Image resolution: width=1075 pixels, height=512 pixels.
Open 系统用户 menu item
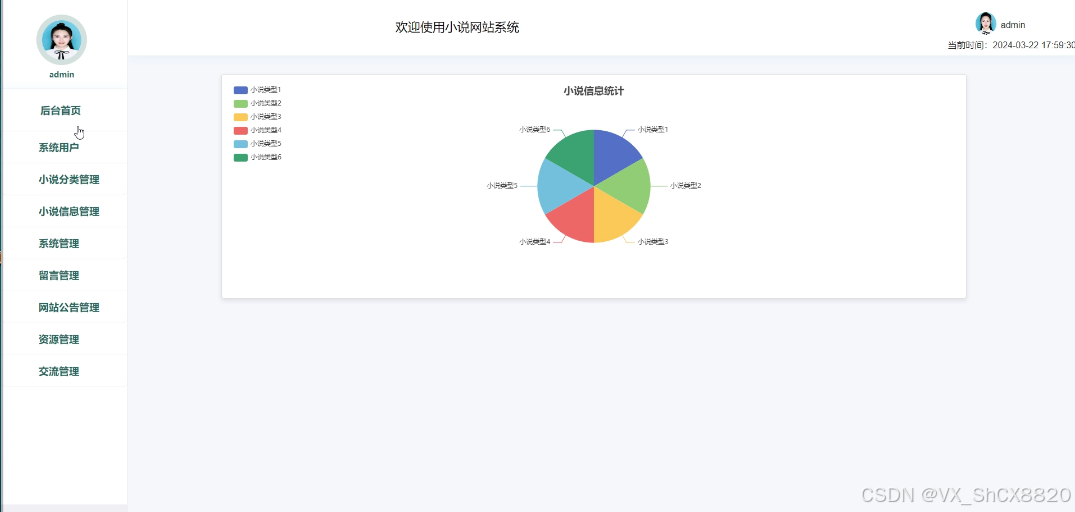(58, 147)
